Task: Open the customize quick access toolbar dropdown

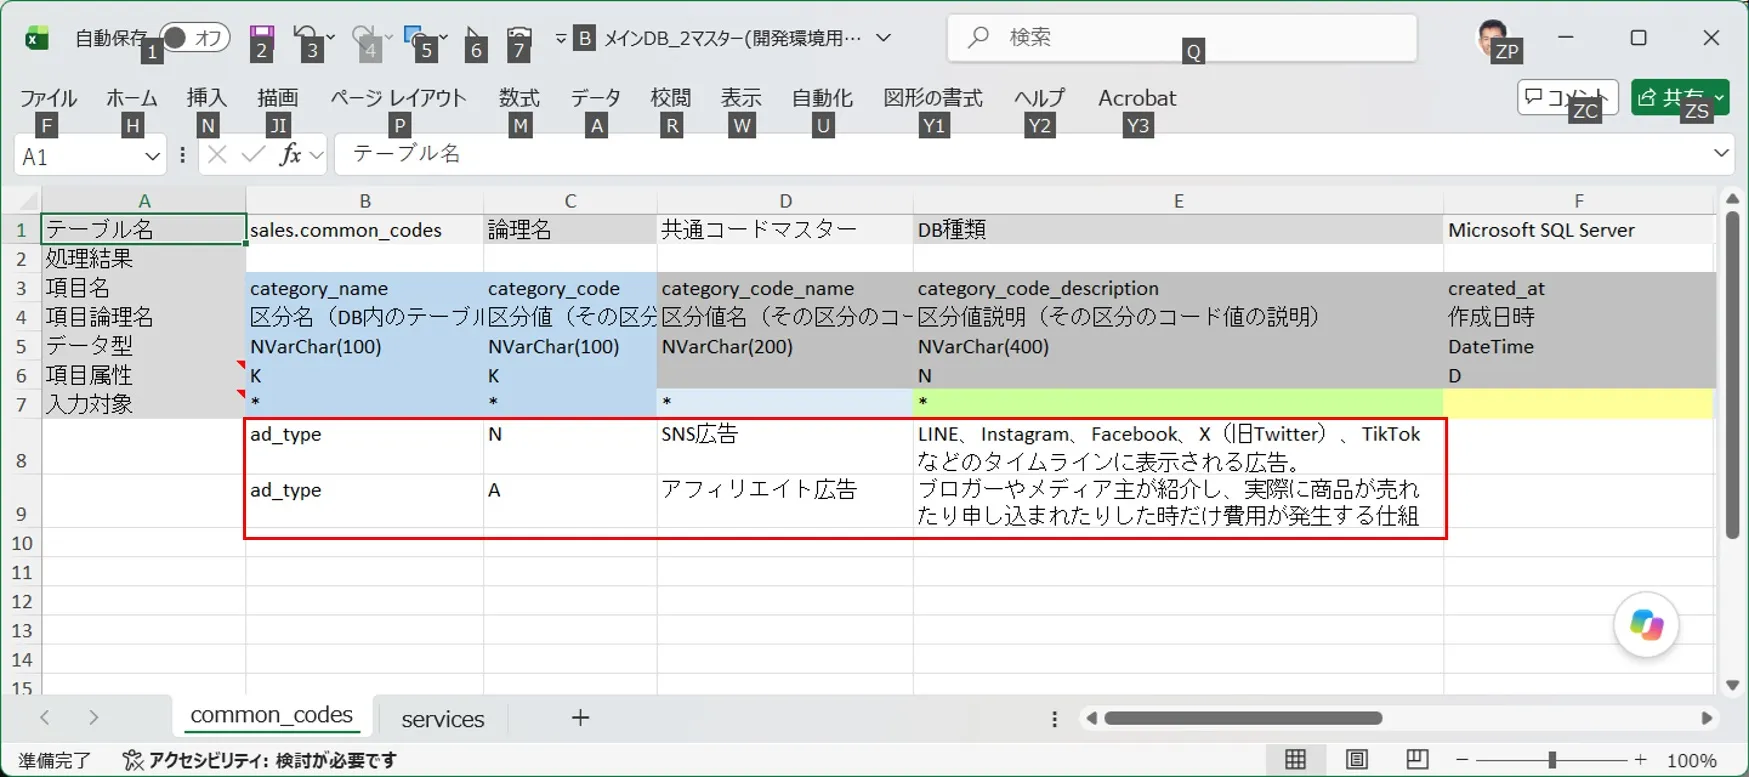Action: tap(560, 38)
